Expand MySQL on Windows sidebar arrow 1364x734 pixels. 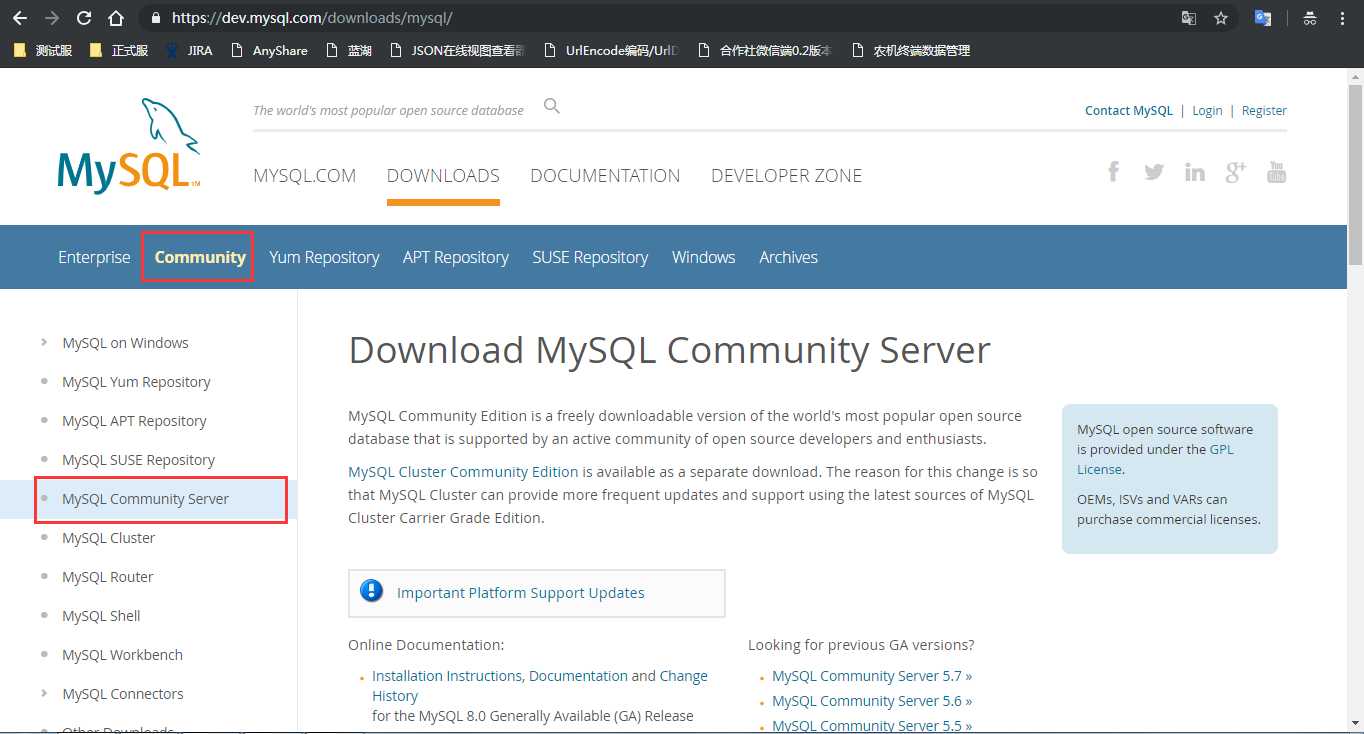44,342
